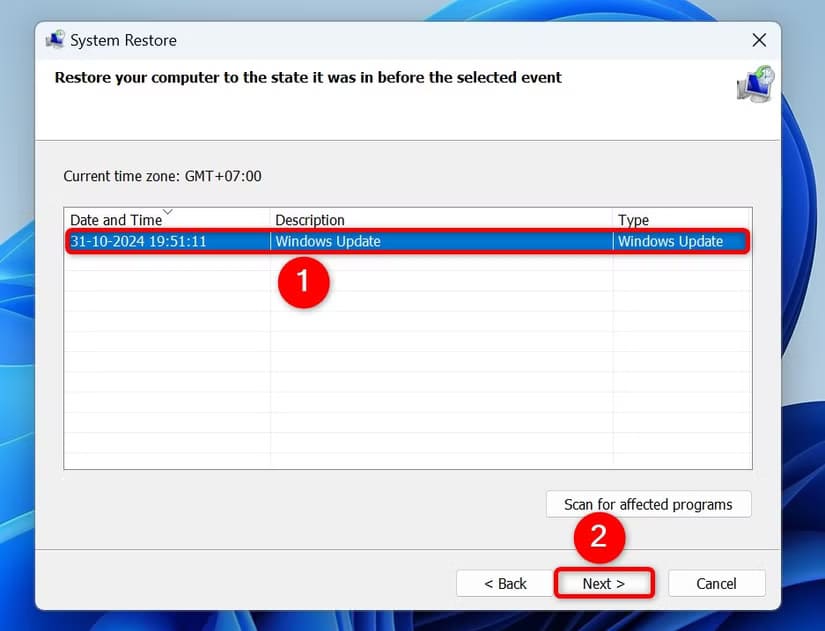This screenshot has height=631, width=825.
Task: Click the Type column header
Action: [x=681, y=219]
